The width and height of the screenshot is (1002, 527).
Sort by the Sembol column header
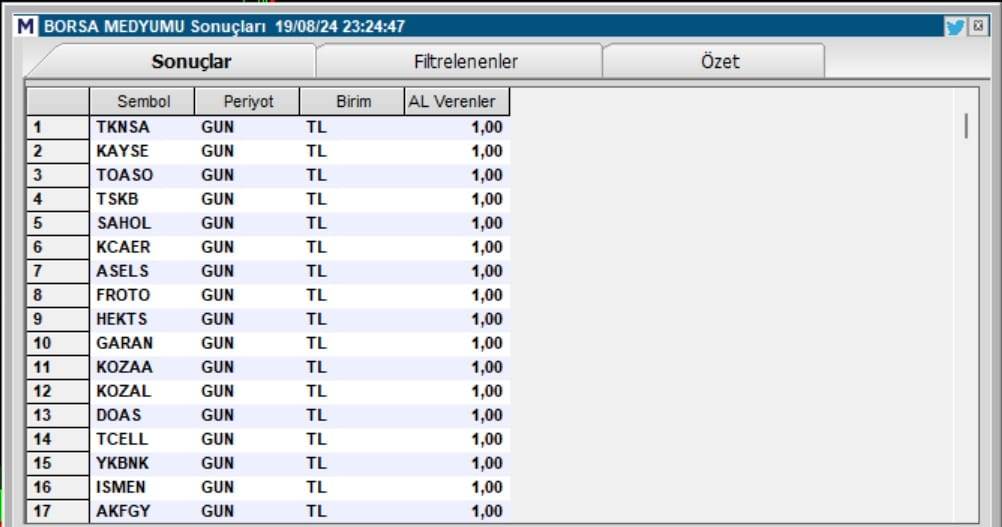[143, 102]
